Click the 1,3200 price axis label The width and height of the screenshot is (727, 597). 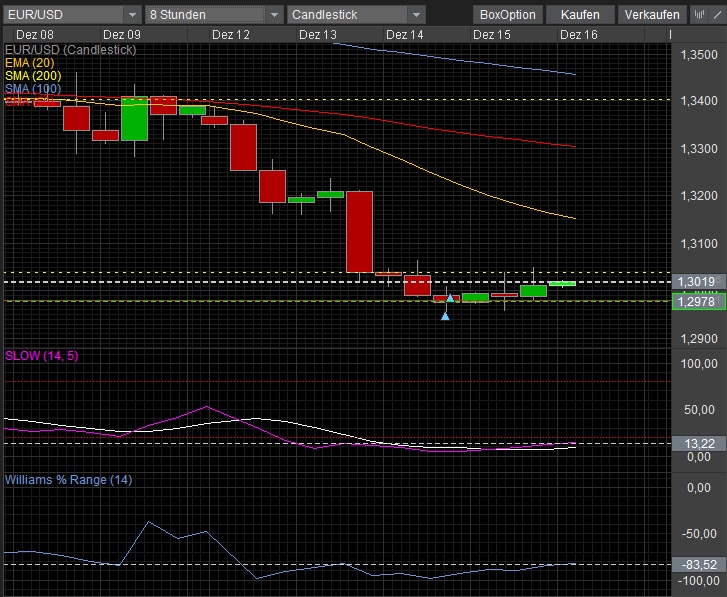click(699, 195)
